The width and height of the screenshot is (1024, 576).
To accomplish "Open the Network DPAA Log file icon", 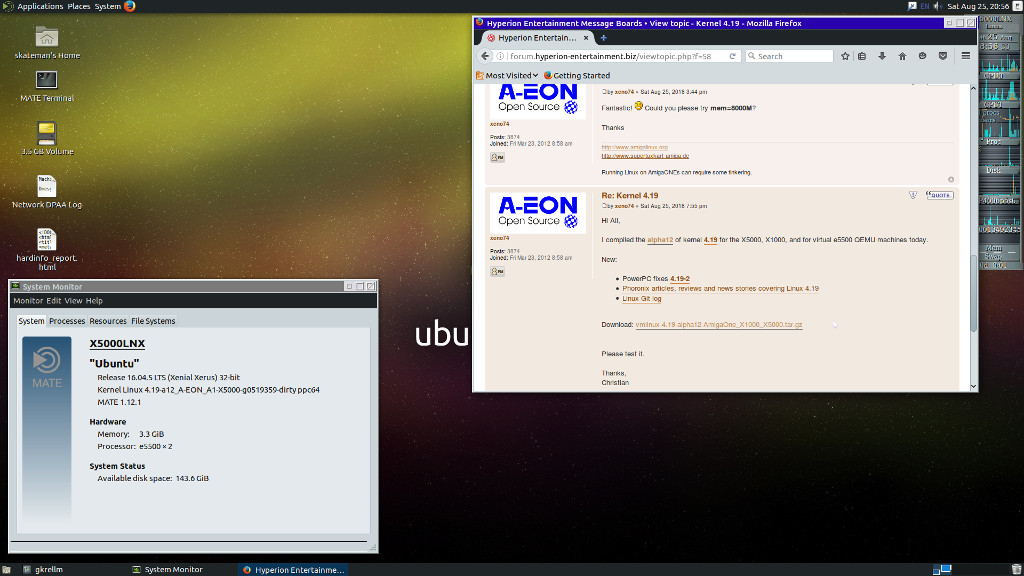I will pyautogui.click(x=46, y=186).
